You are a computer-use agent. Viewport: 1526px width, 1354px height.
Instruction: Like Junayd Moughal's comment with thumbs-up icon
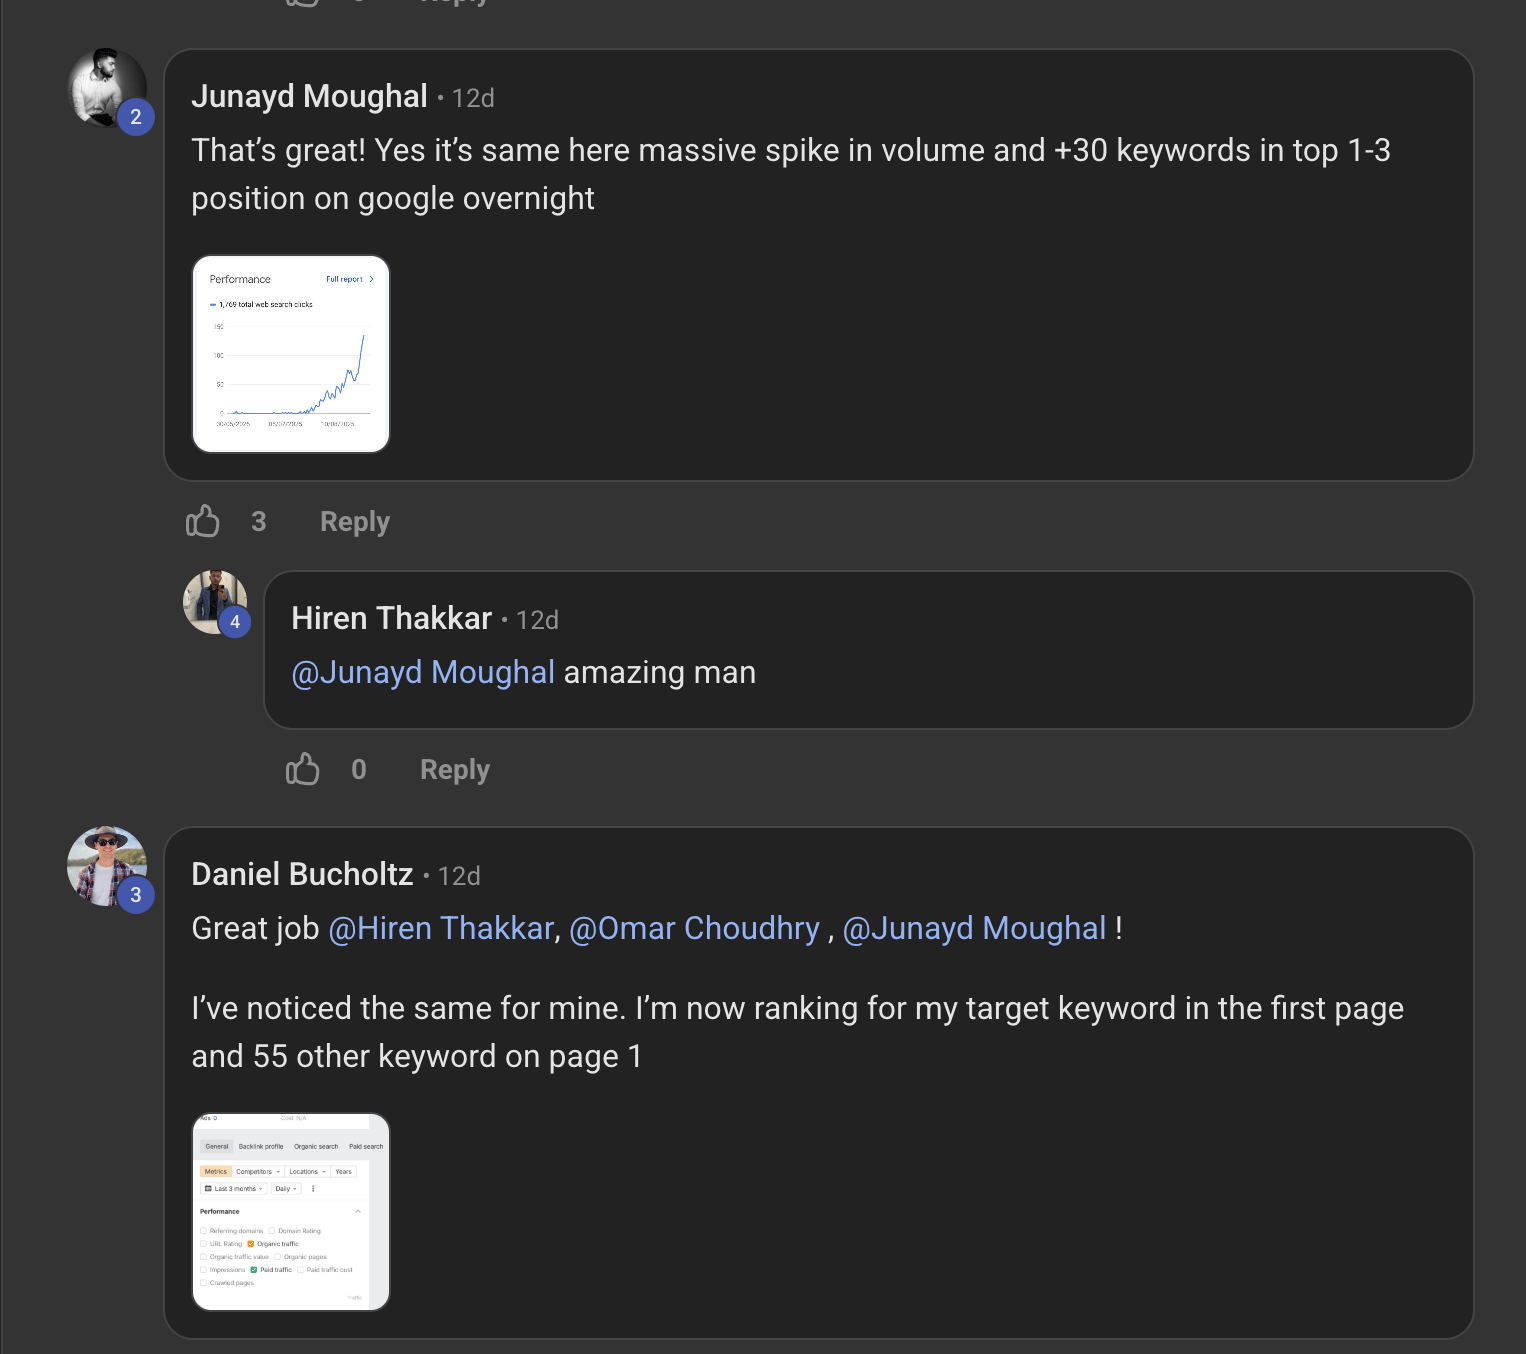click(202, 521)
